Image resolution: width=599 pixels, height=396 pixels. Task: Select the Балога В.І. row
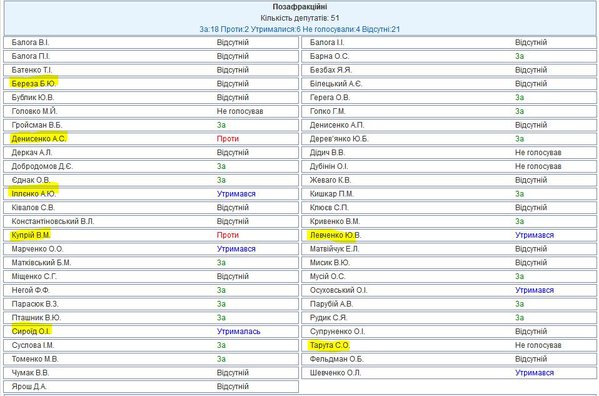click(151, 42)
